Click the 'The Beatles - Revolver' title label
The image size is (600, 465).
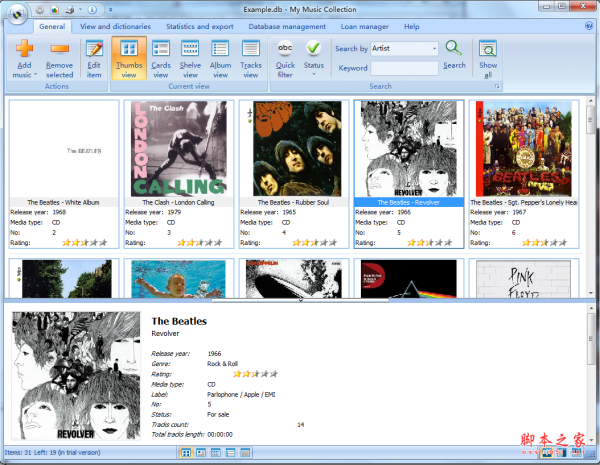409,202
